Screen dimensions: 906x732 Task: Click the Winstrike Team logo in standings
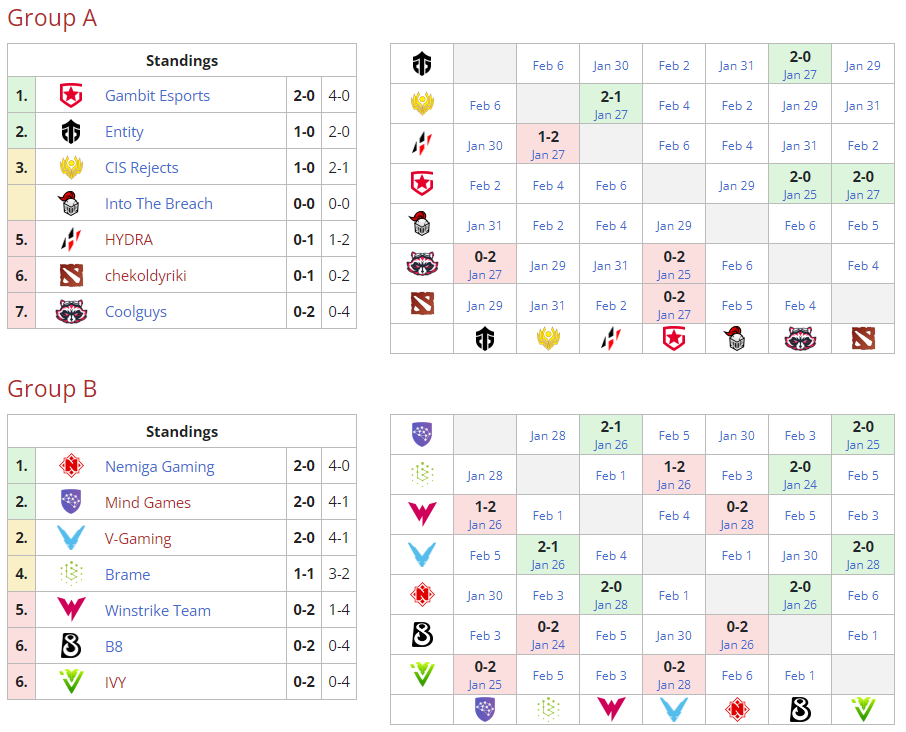click(71, 610)
